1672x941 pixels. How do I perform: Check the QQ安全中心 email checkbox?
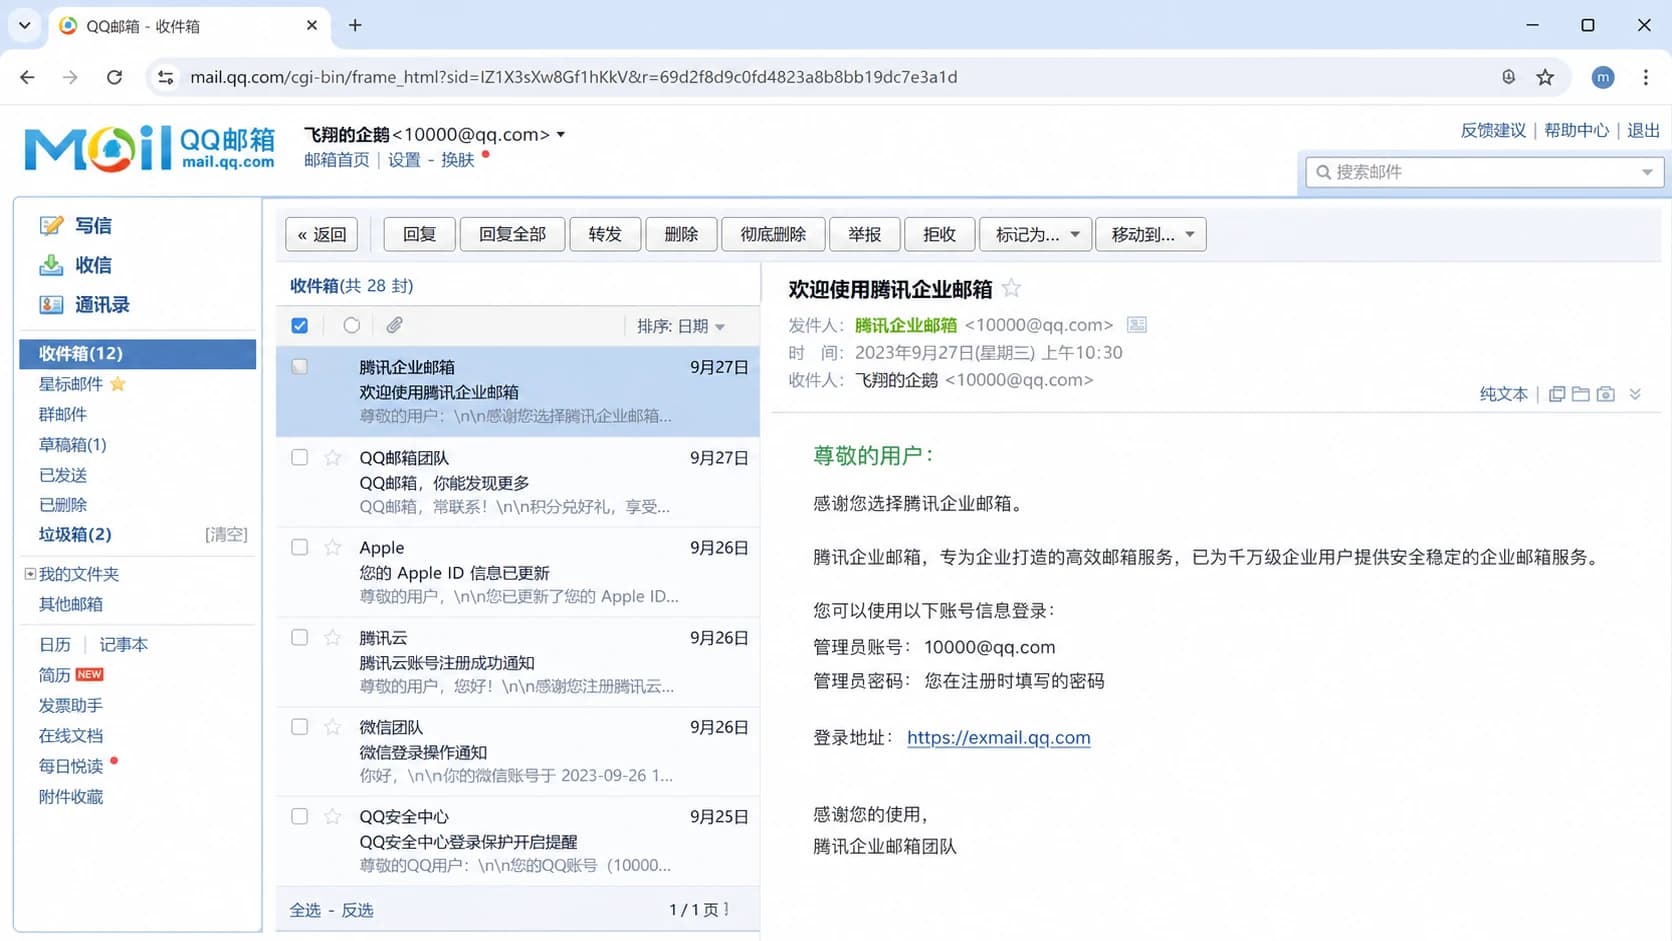(x=300, y=816)
